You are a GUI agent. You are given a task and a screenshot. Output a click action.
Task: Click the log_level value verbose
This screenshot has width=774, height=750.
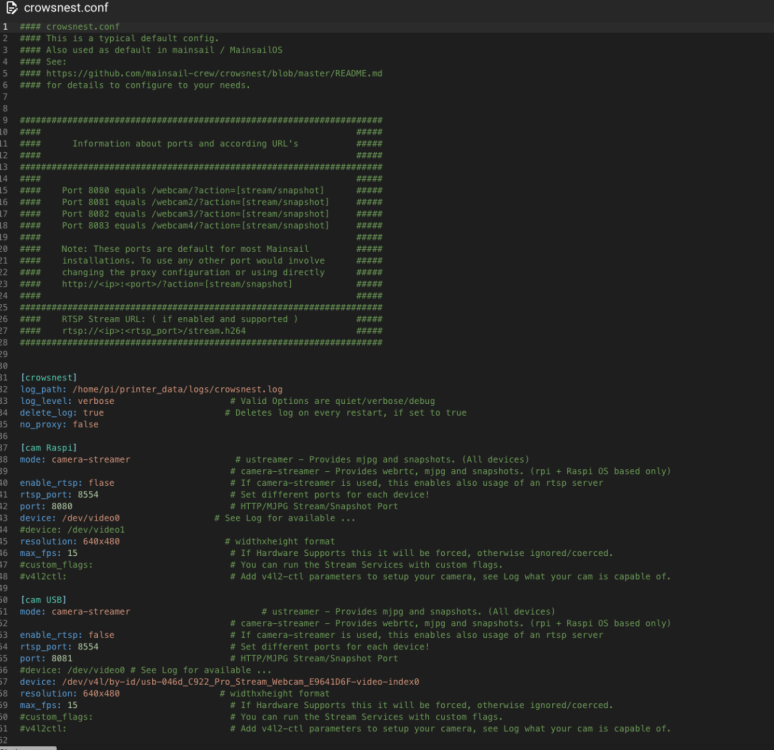click(x=96, y=401)
